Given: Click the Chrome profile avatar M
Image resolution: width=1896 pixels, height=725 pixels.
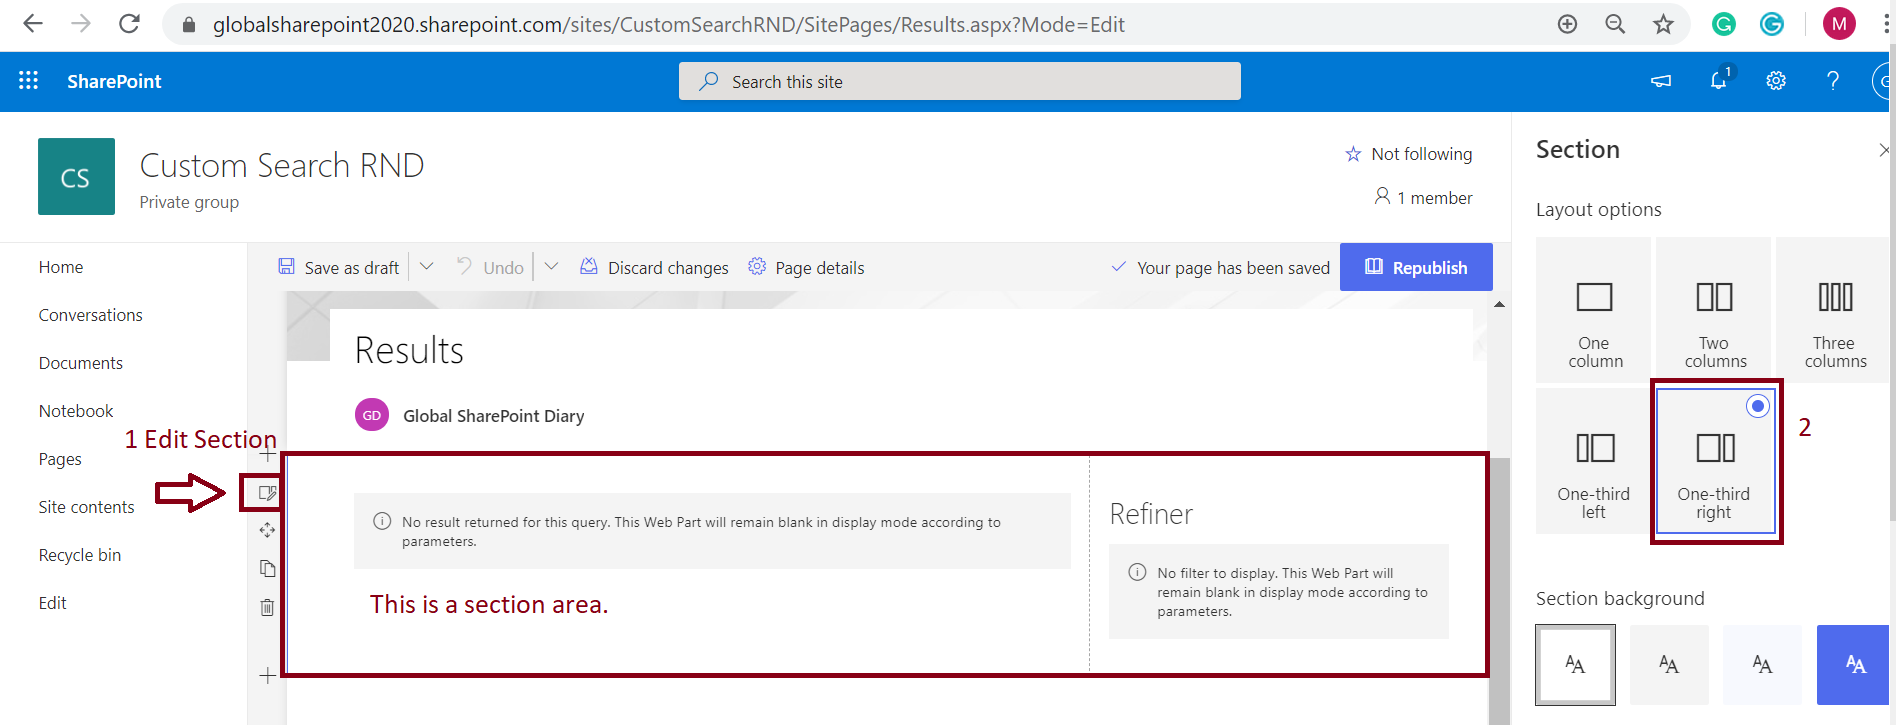Looking at the screenshot, I should click(x=1839, y=24).
